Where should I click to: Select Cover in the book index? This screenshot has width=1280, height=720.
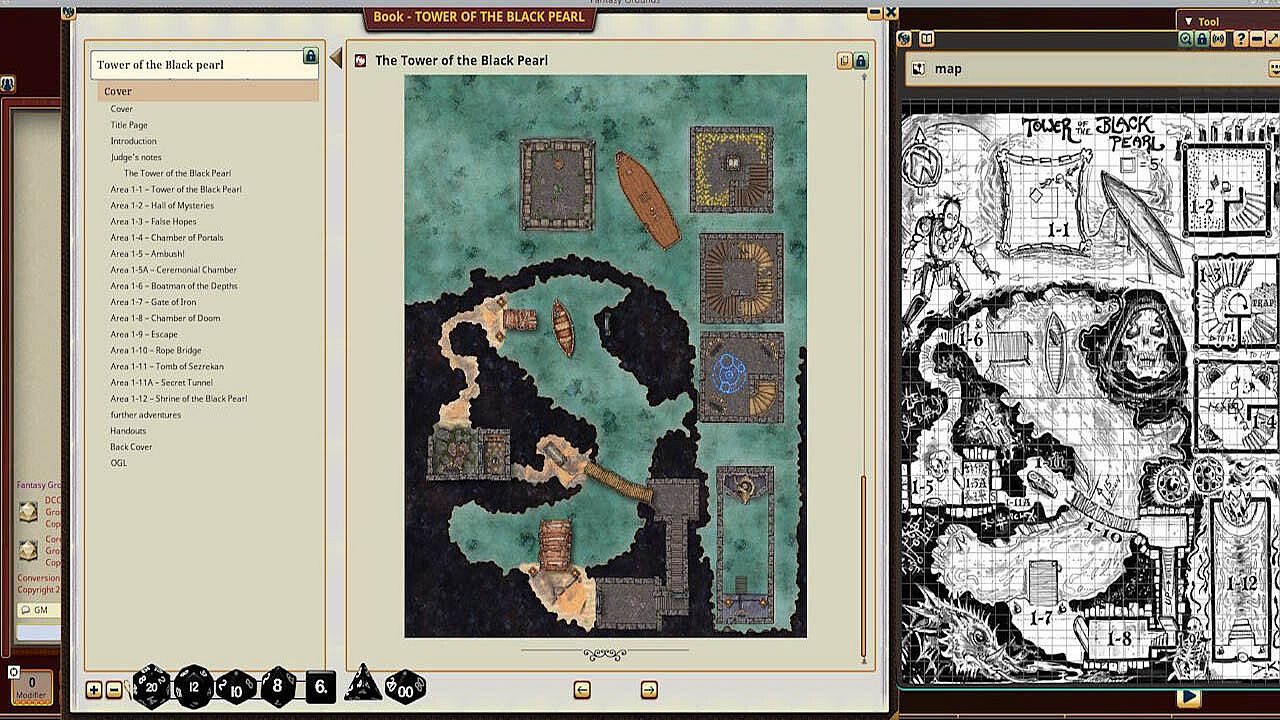pyautogui.click(x=208, y=92)
